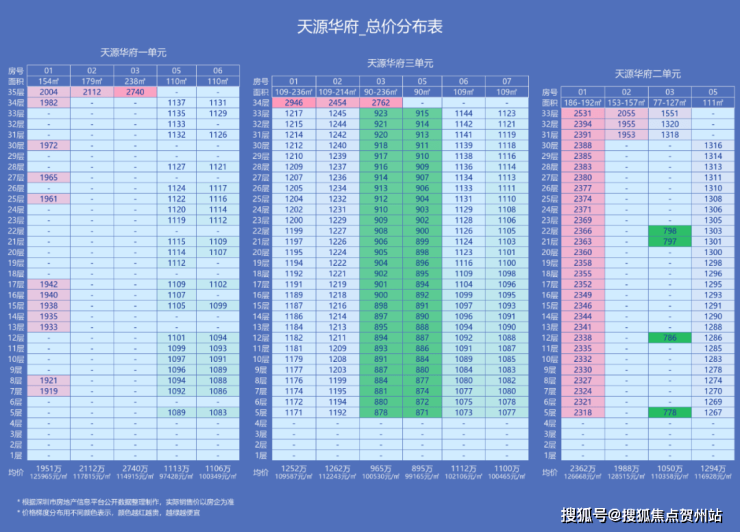Click the 天源华府一单元 heading
Viewport: 740px width, 532px height.
133,52
